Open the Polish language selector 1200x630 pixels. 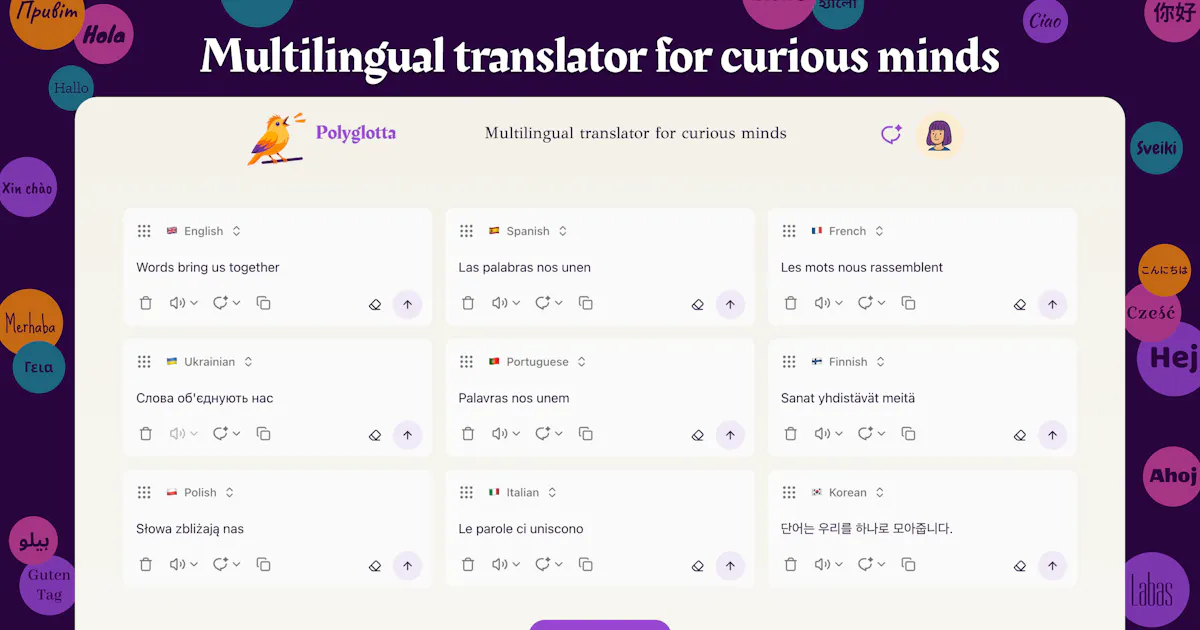tap(200, 493)
